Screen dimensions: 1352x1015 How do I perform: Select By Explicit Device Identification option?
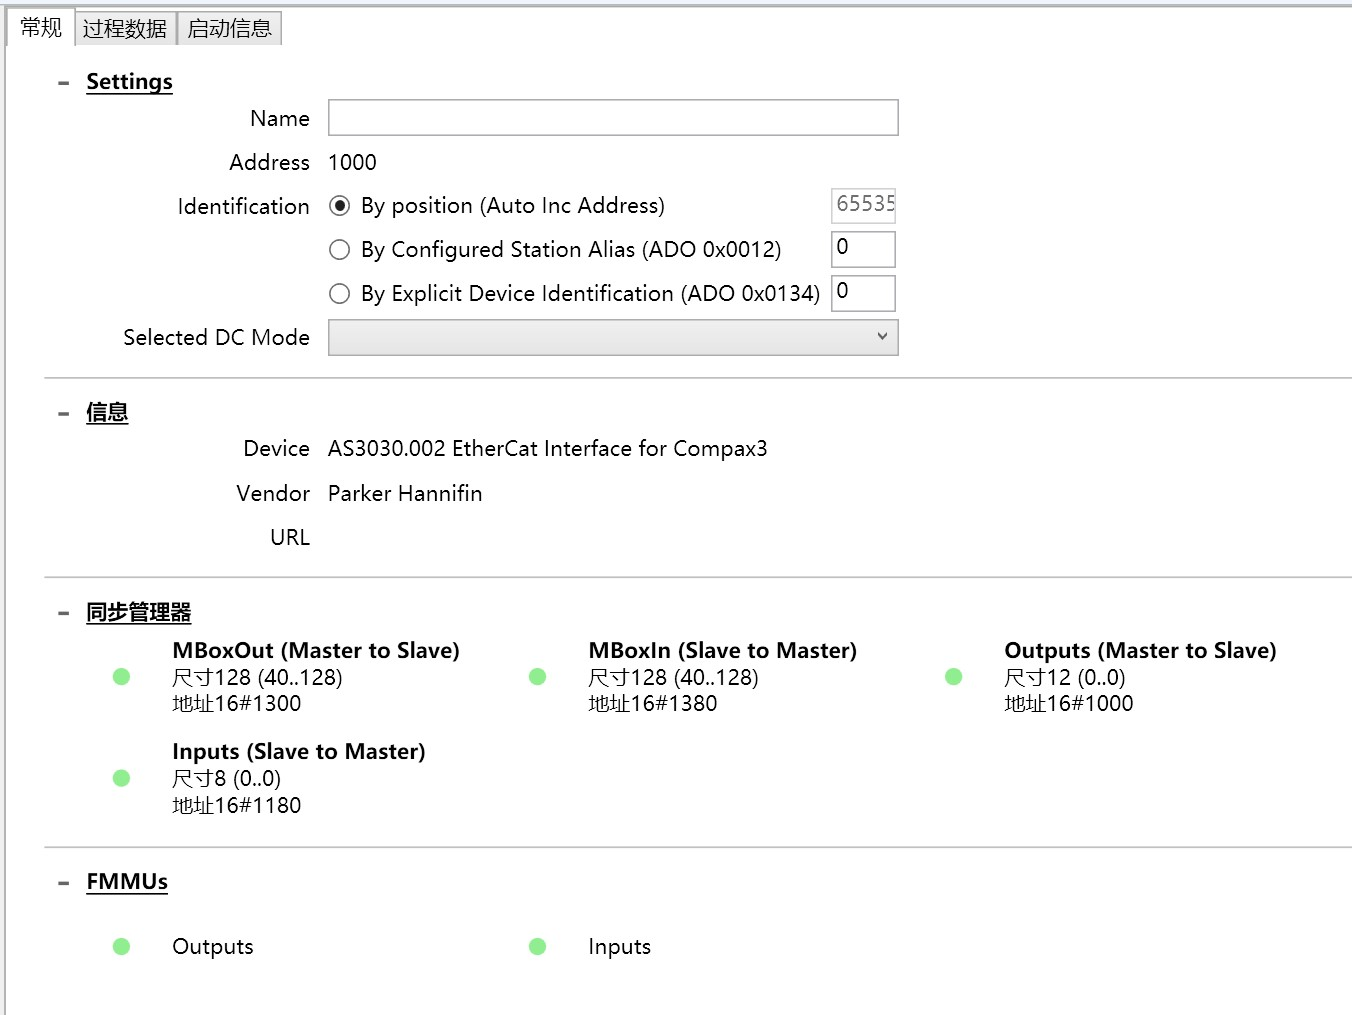(340, 293)
